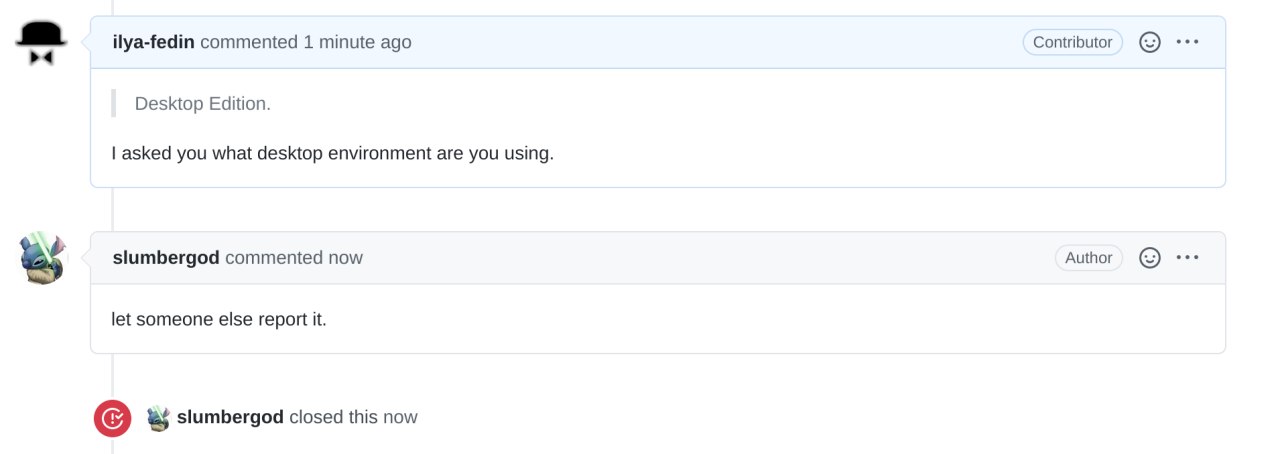Click small slumbergod avatar in closed event

(158, 417)
